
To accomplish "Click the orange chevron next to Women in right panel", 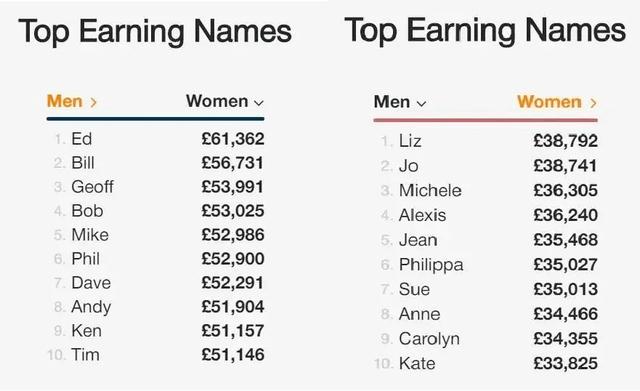I will pyautogui.click(x=593, y=103).
